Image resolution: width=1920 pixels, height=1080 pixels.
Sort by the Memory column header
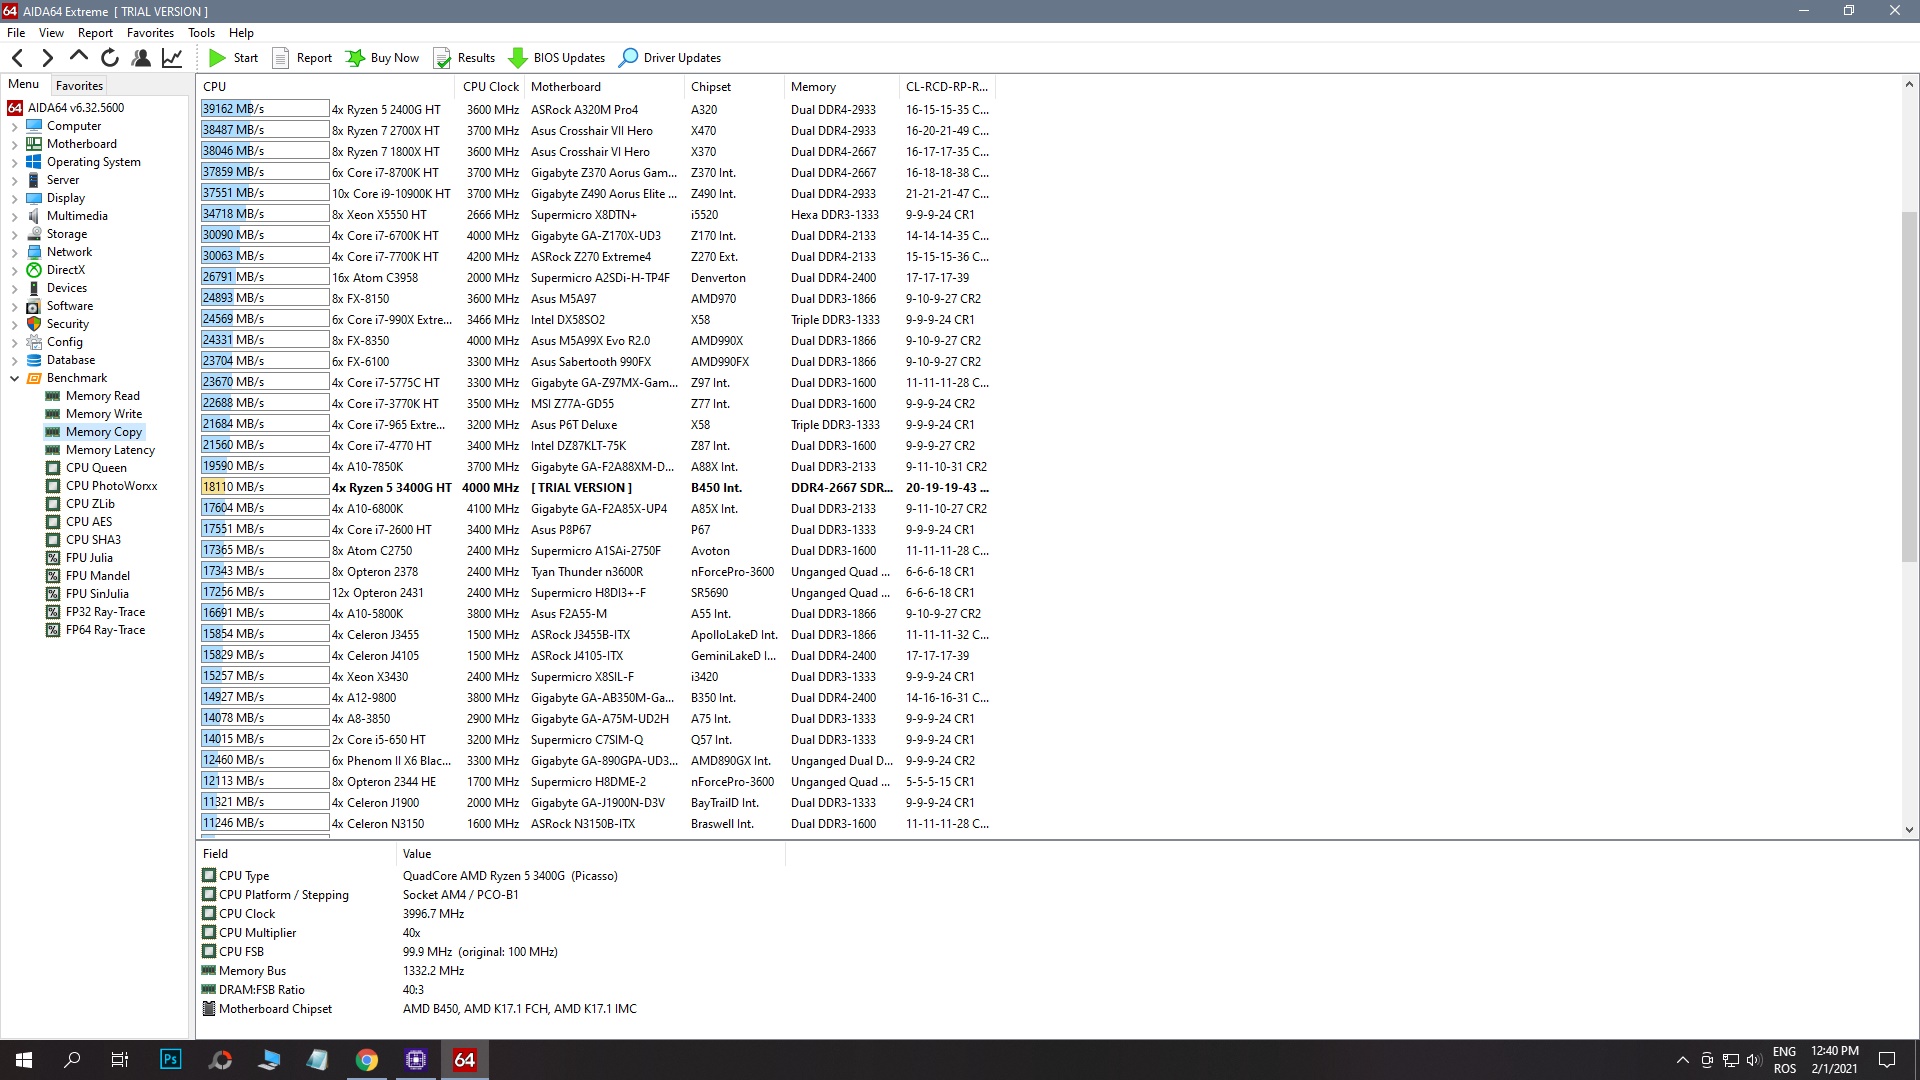[841, 87]
